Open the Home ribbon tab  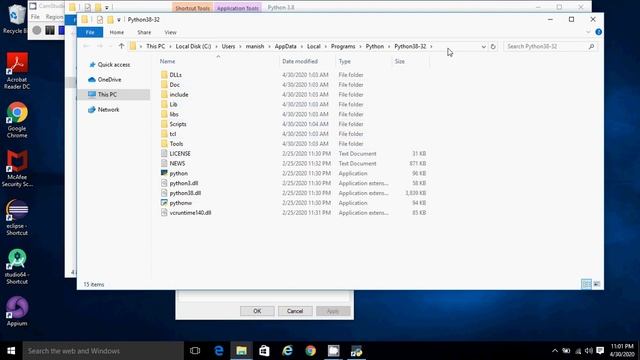pyautogui.click(x=117, y=32)
